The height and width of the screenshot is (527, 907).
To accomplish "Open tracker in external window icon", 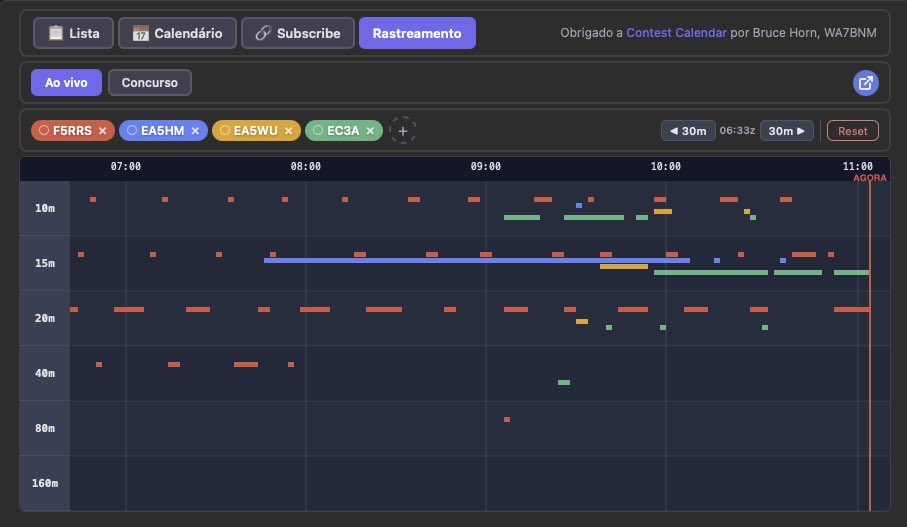I will [865, 83].
